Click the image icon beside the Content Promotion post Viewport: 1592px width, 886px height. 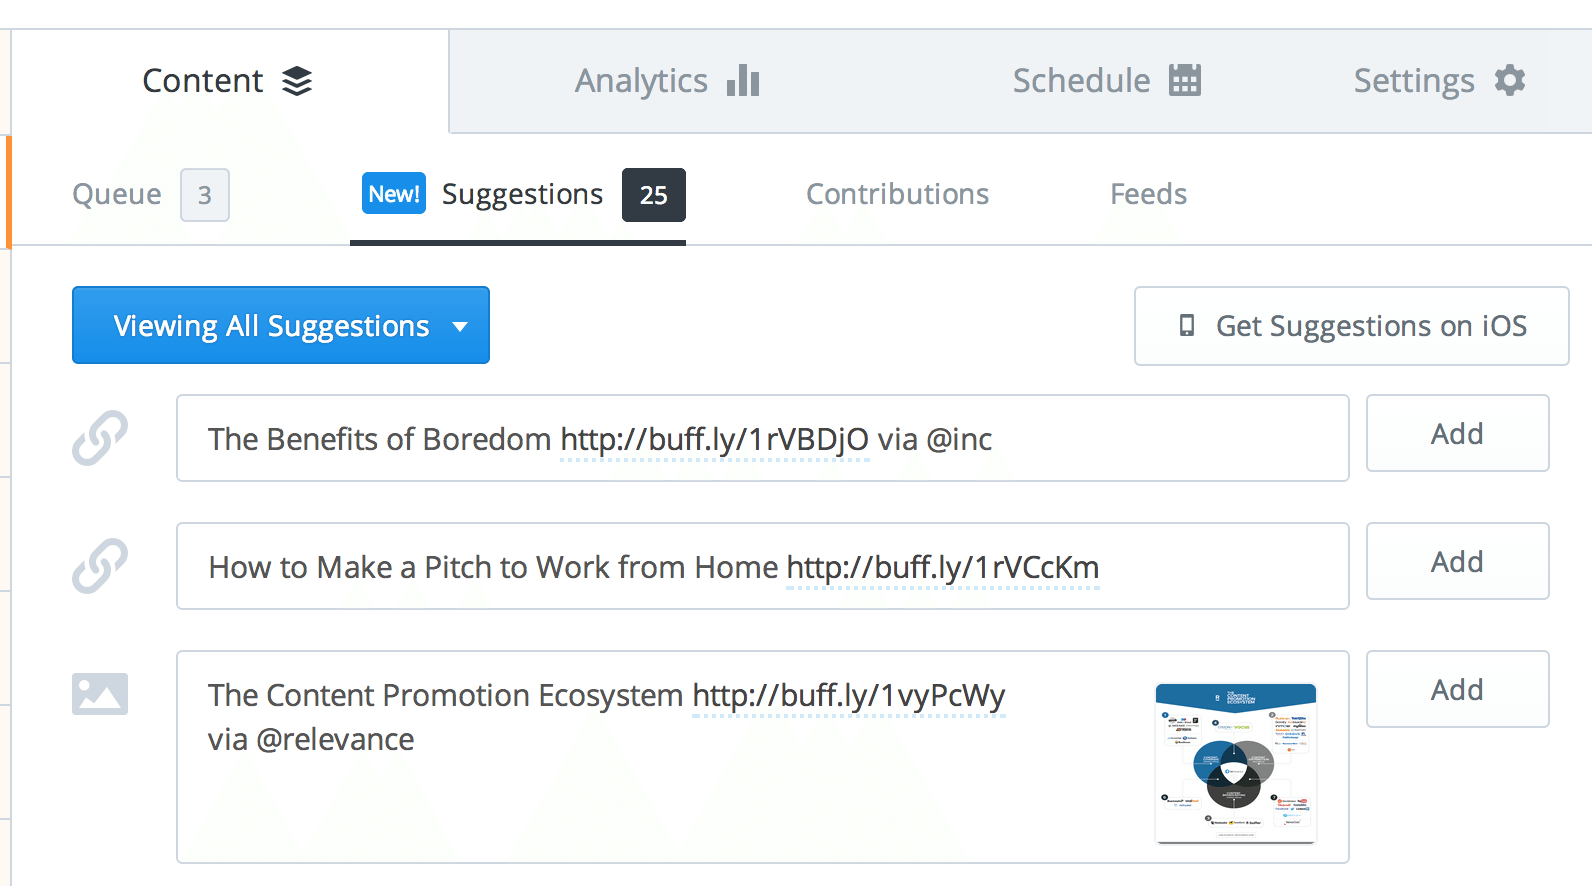[99, 694]
